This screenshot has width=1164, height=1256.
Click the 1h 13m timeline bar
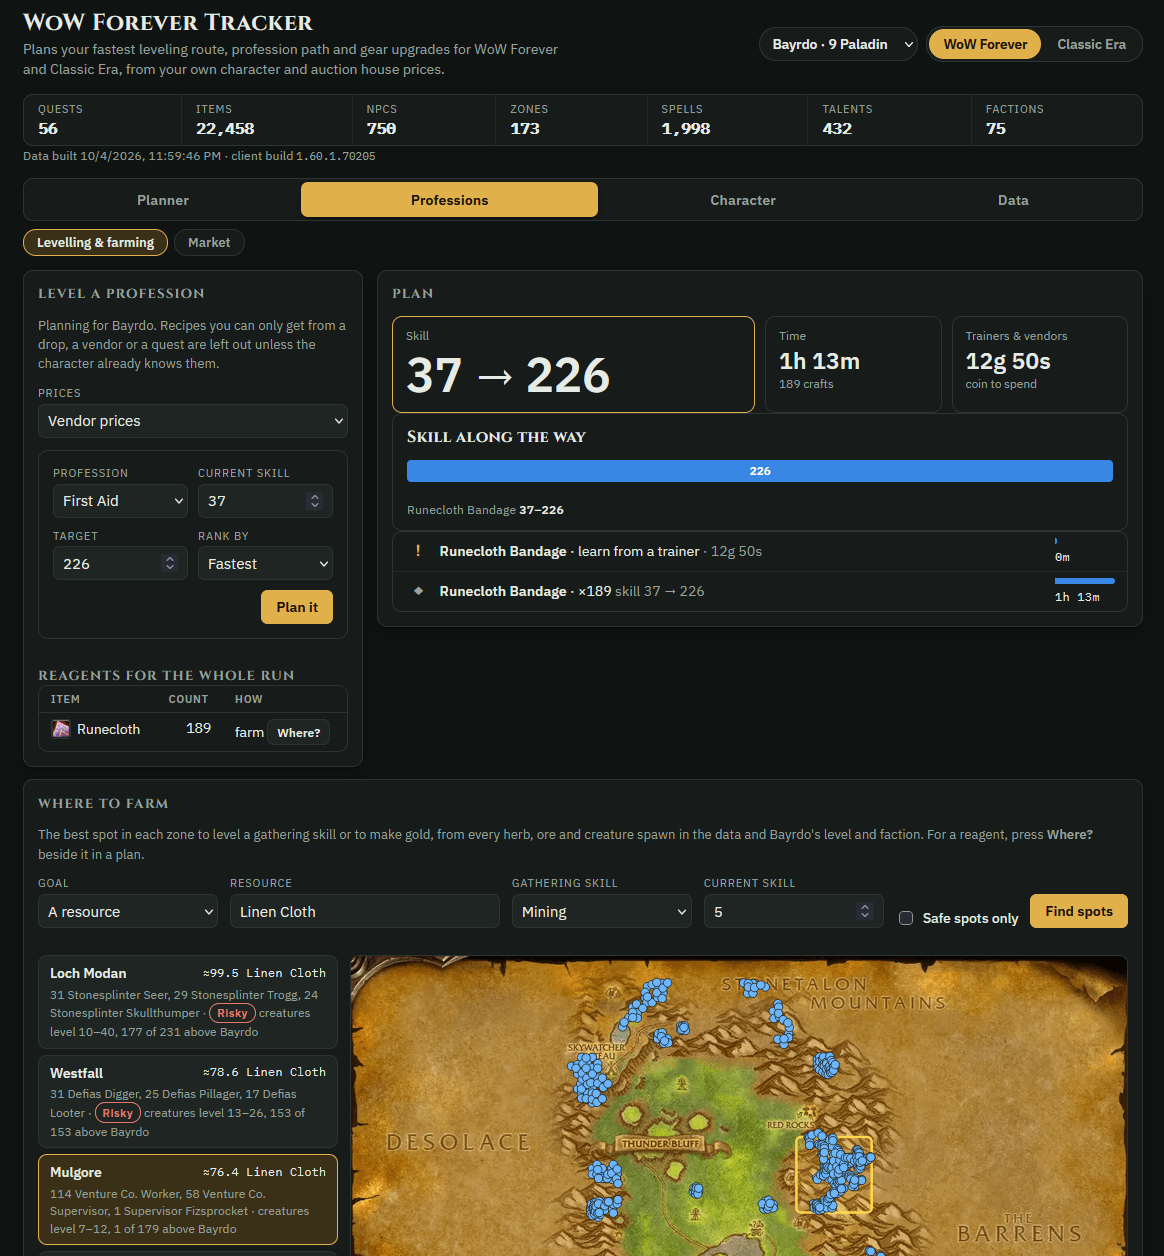click(1085, 581)
